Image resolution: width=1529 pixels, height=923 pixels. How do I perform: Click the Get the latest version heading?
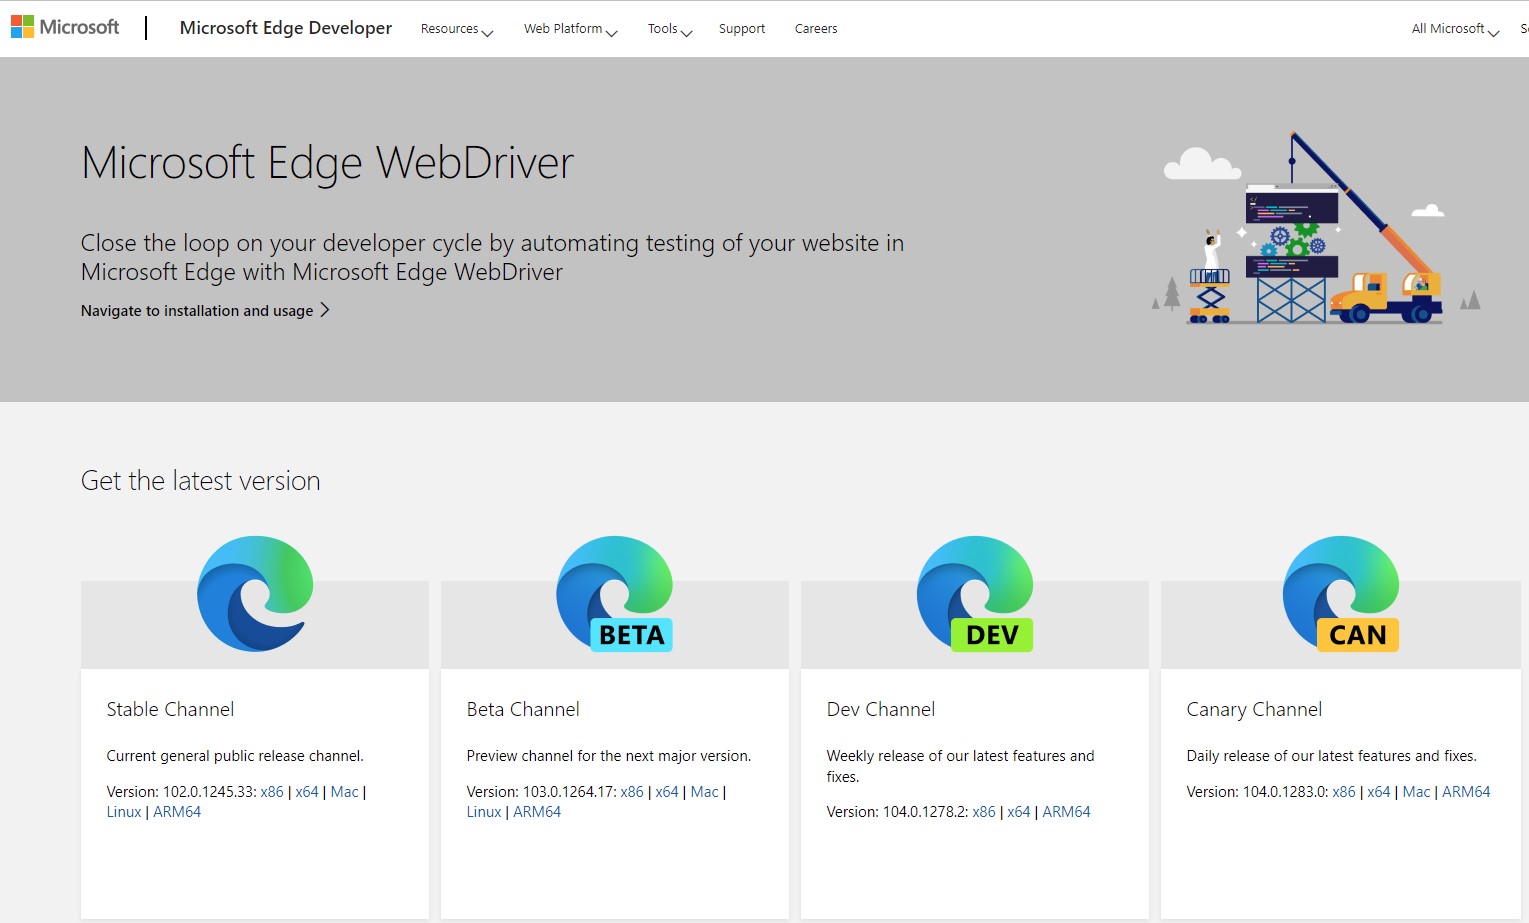click(201, 481)
